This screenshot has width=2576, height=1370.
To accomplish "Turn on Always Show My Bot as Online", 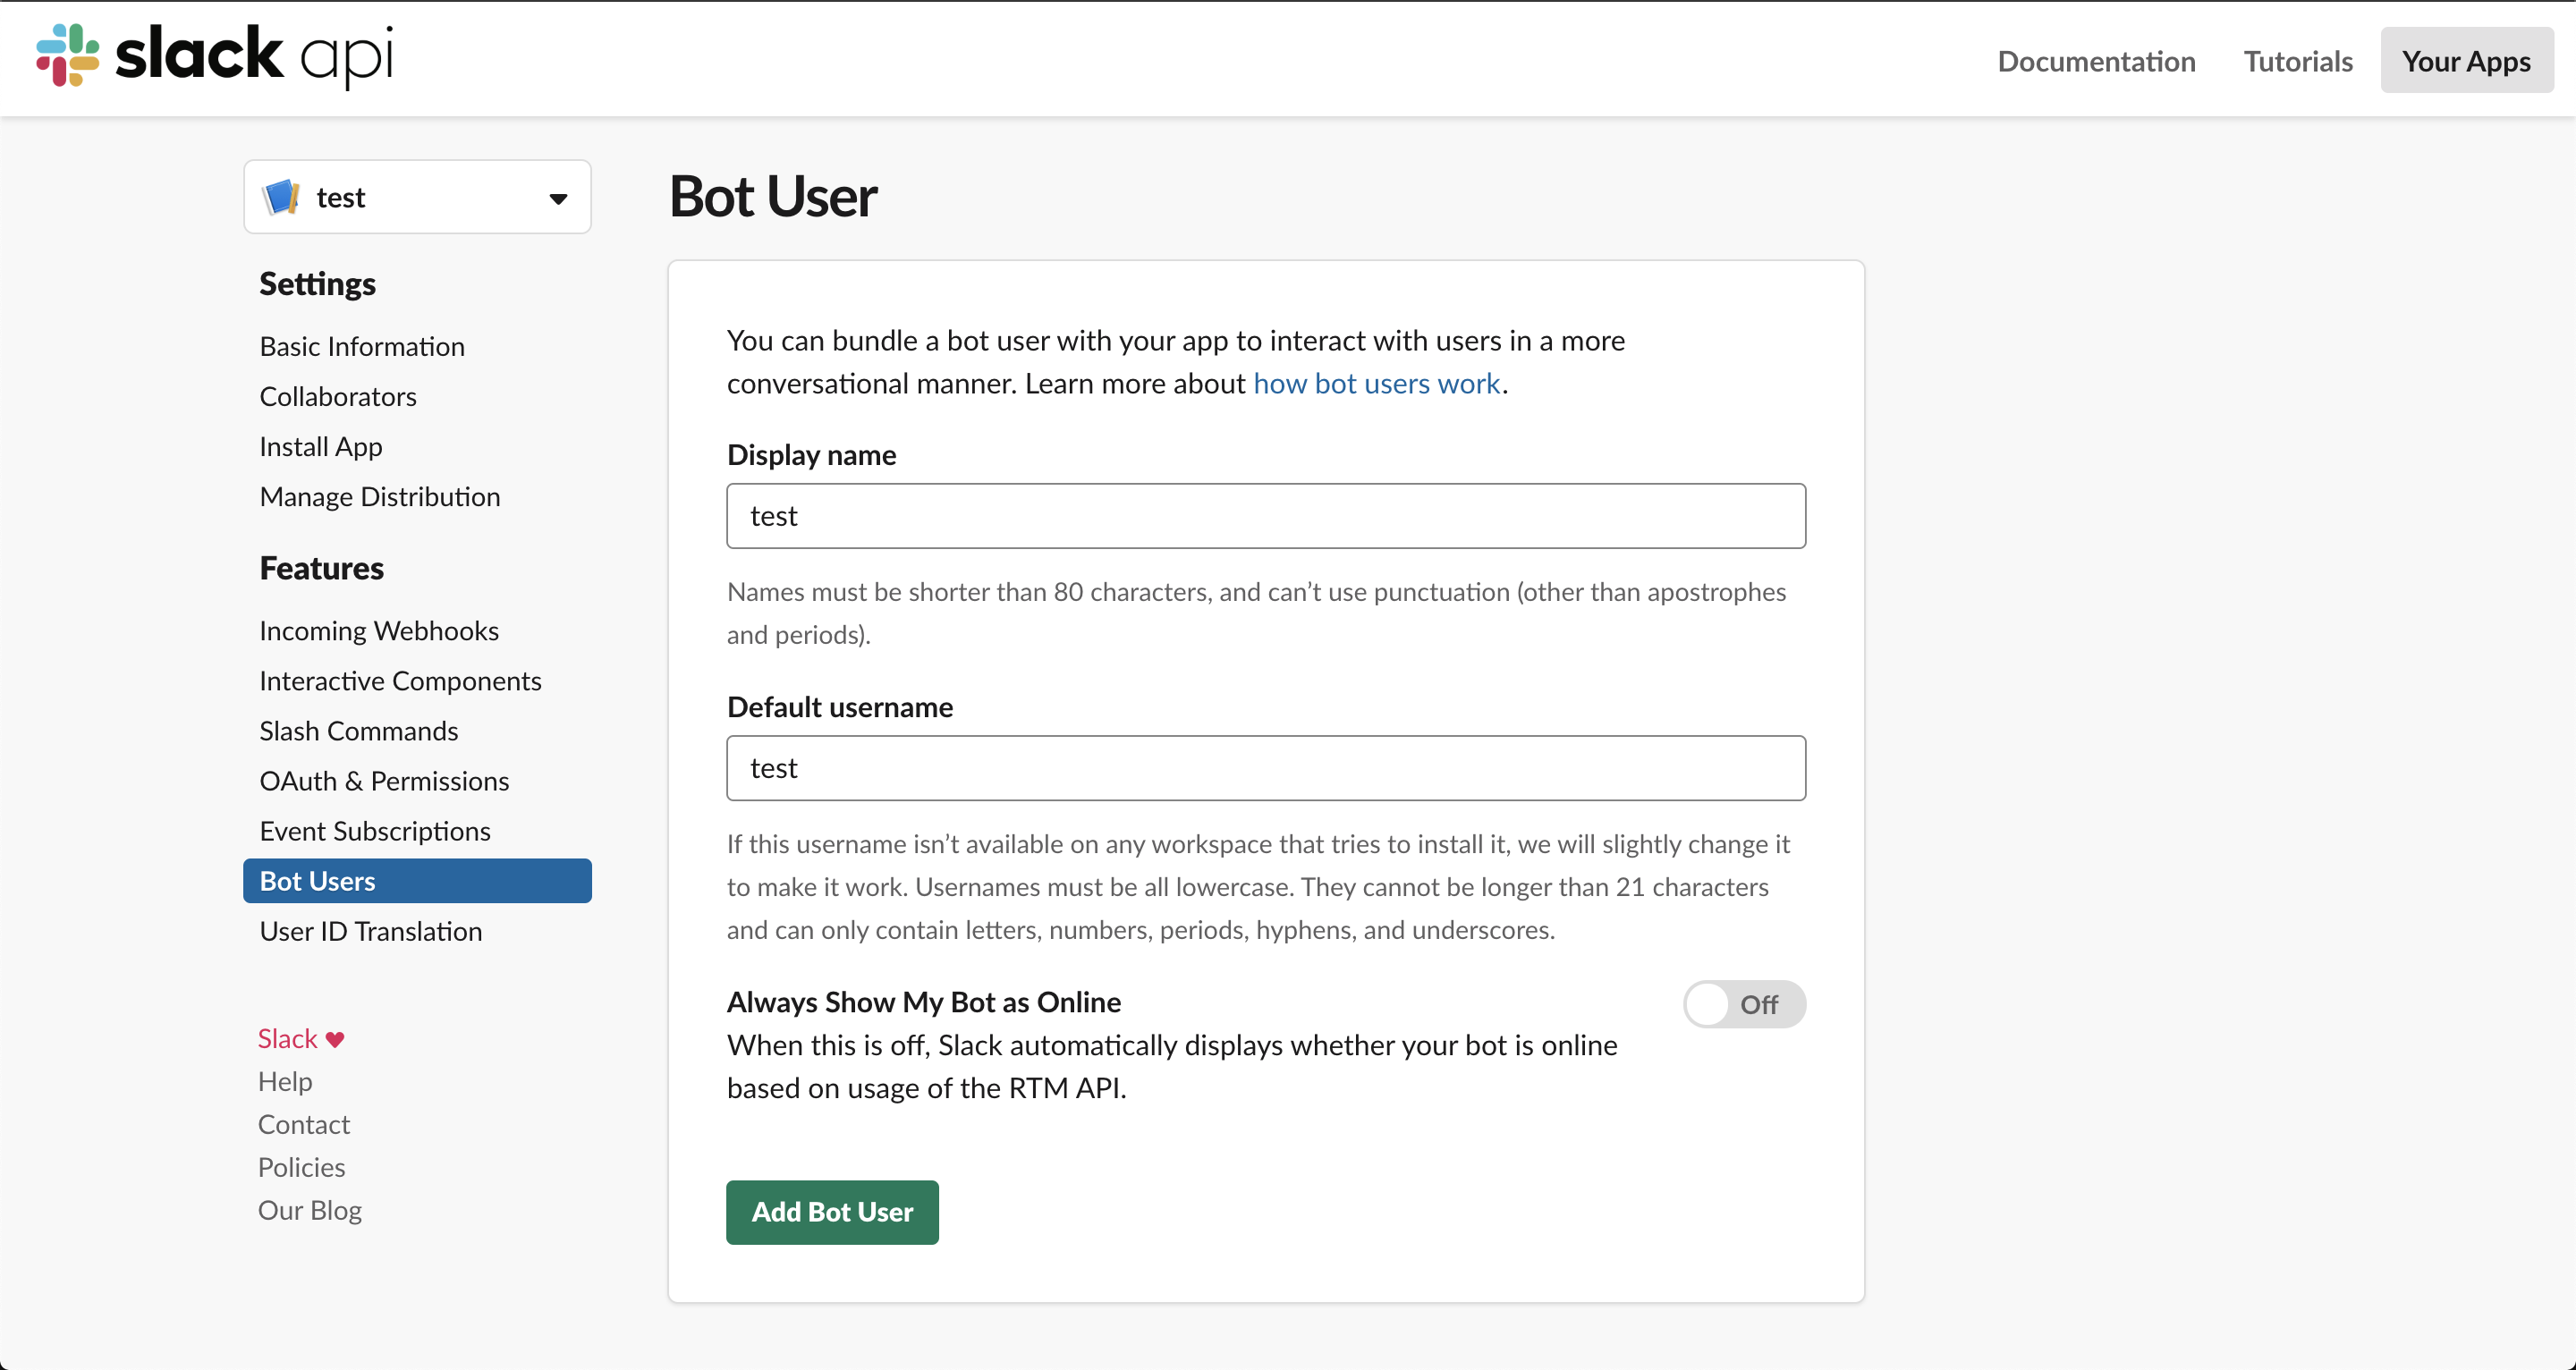I will click(x=1744, y=1004).
